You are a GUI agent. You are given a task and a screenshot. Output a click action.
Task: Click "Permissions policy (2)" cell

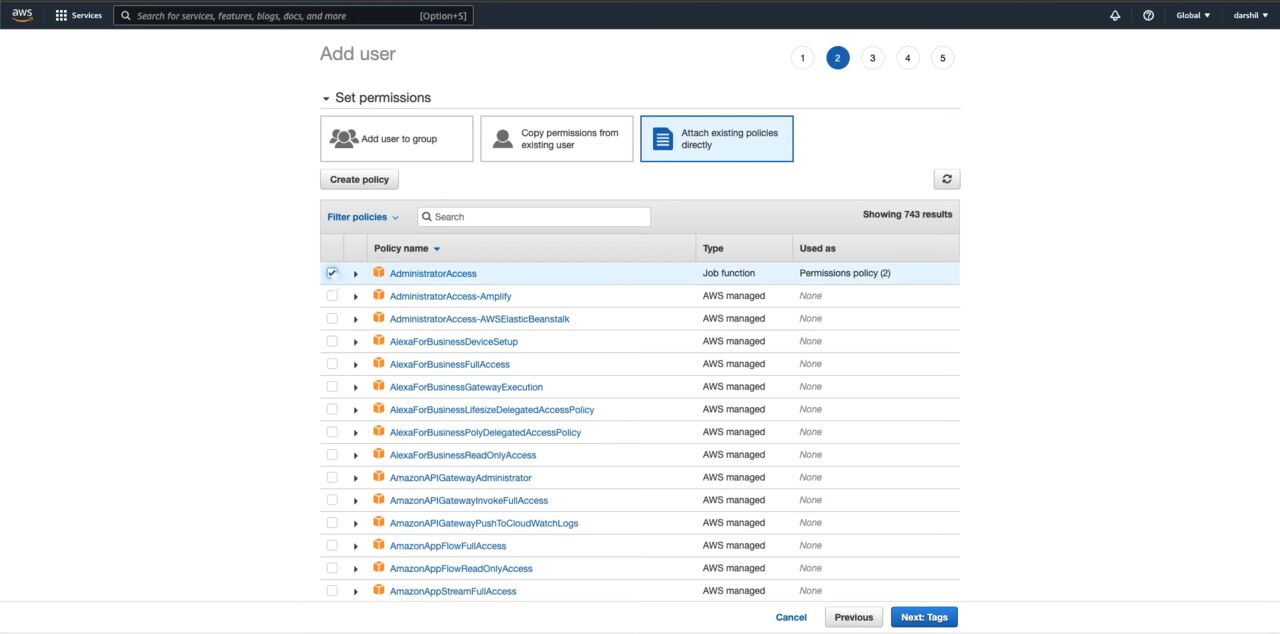tap(845, 273)
